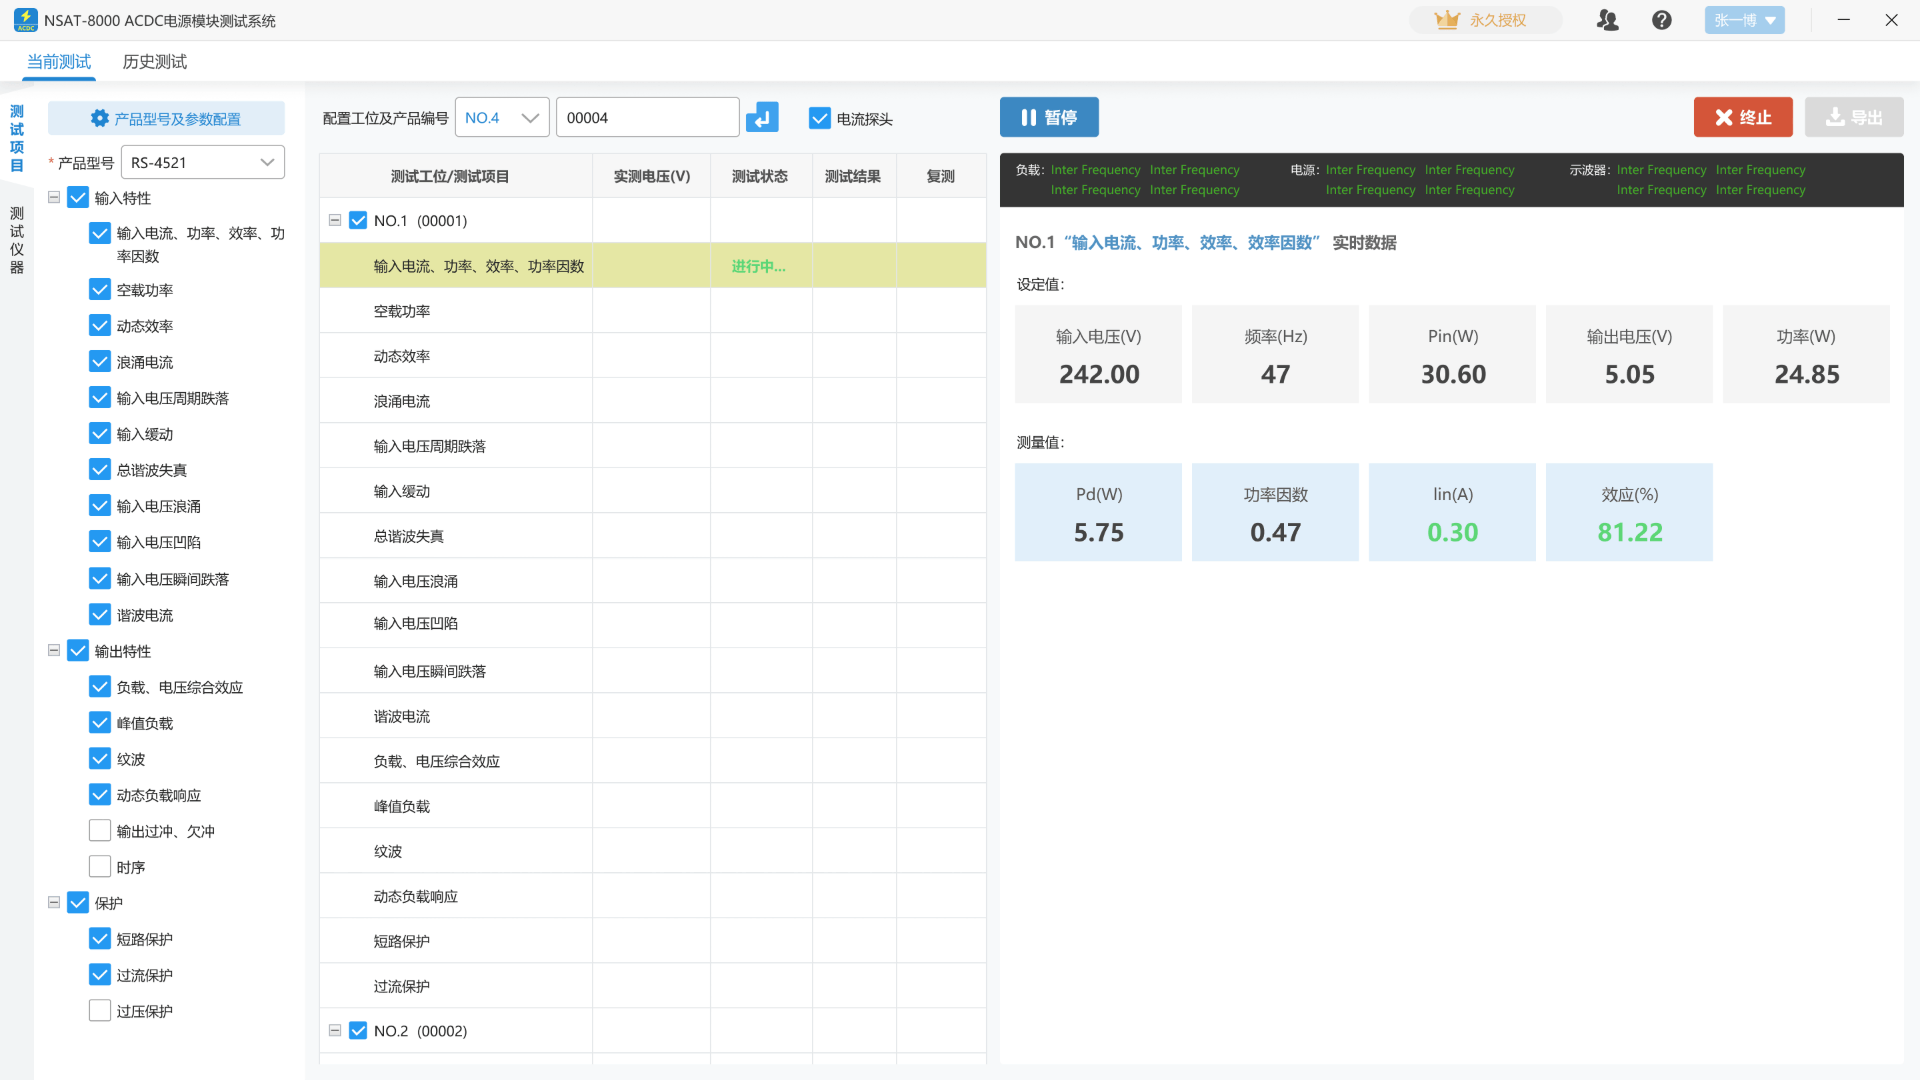This screenshot has width=1920, height=1080.
Task: Click the NSAT-8000 app logo icon
Action: tap(25, 20)
